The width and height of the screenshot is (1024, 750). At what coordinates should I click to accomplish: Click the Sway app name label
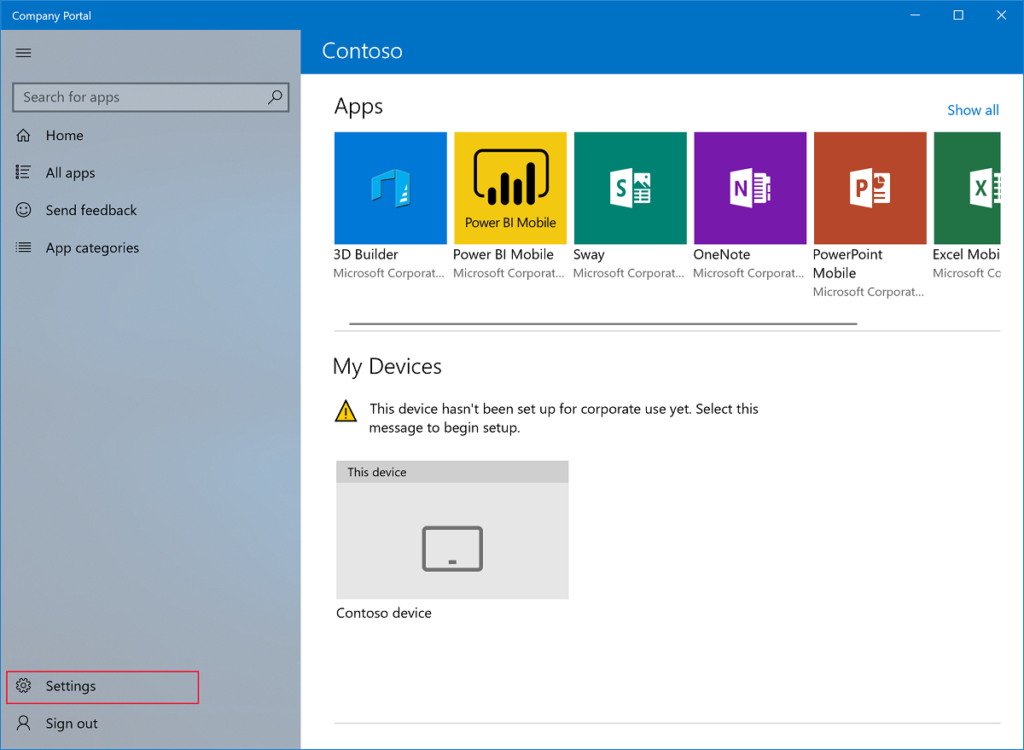coord(589,255)
